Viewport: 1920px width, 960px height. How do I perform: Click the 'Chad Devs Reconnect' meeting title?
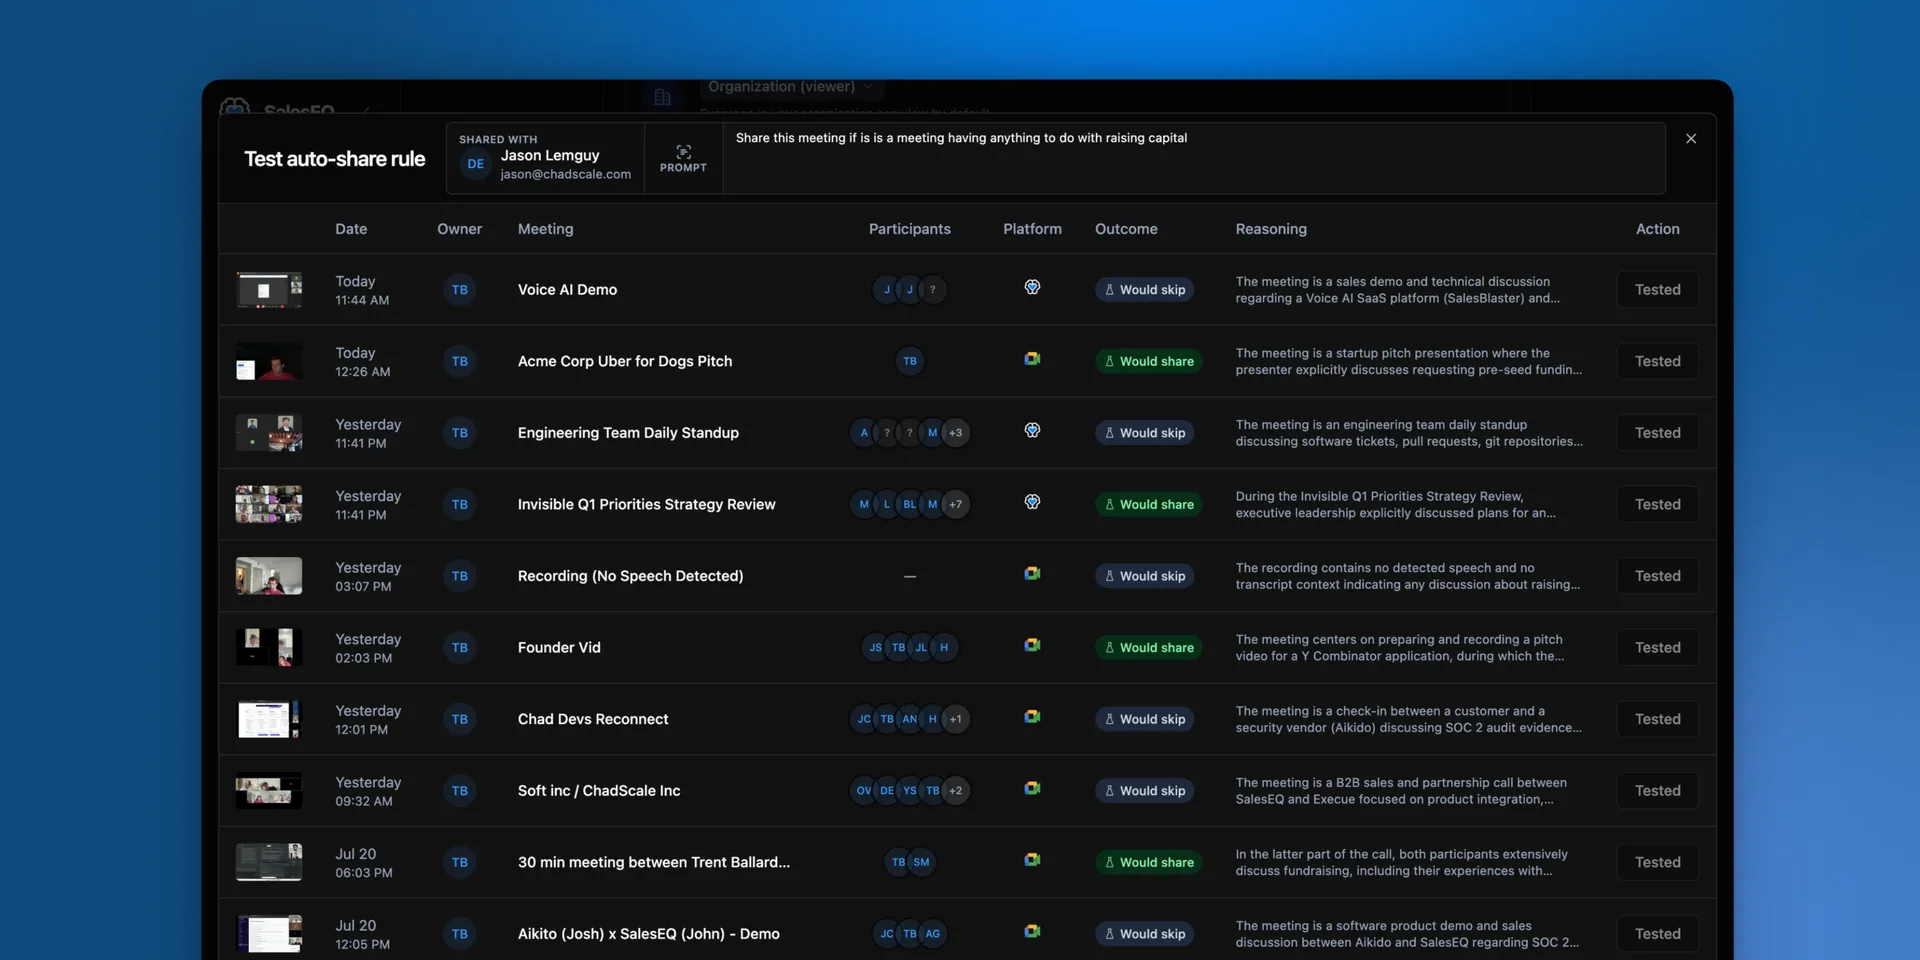pos(593,719)
